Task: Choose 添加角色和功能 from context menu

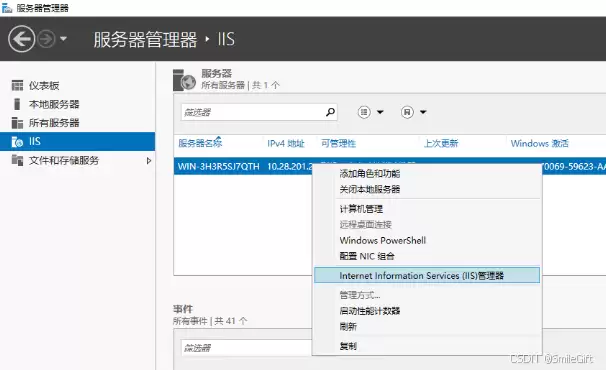Action: click(x=370, y=174)
